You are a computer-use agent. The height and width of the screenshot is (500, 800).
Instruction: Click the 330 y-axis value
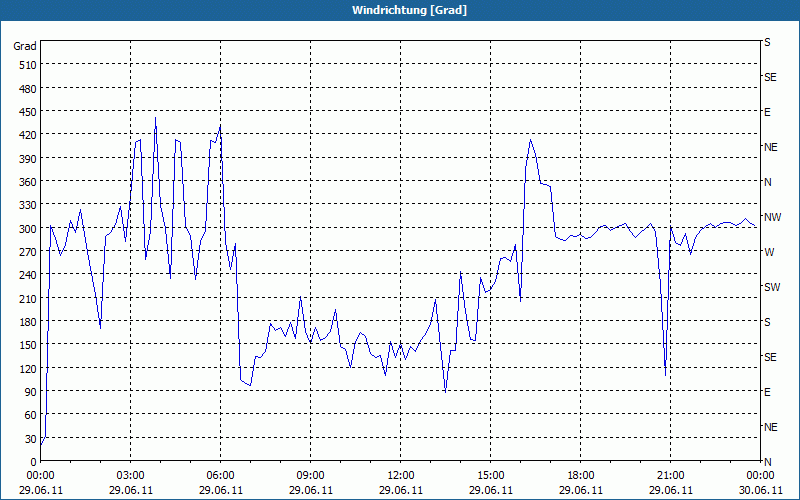pyautogui.click(x=28, y=205)
